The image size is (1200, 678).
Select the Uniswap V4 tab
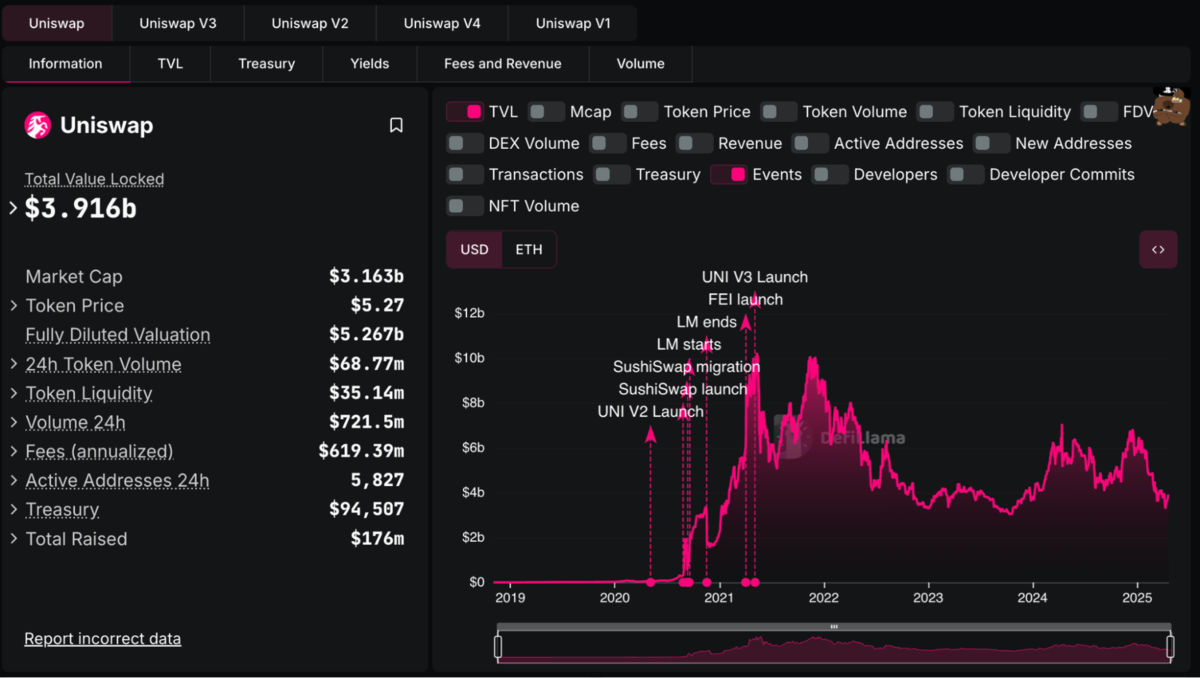pos(442,22)
